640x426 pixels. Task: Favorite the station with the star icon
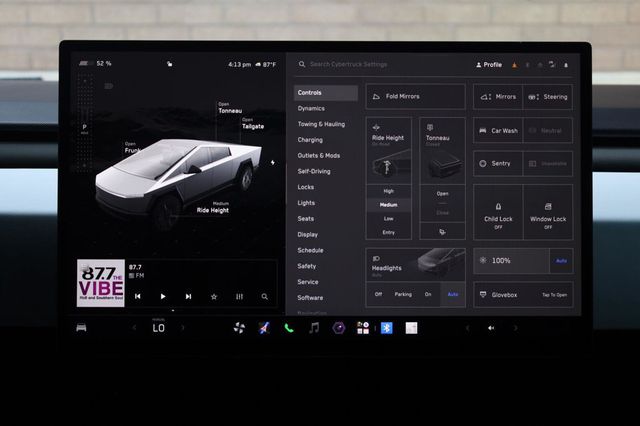214,297
